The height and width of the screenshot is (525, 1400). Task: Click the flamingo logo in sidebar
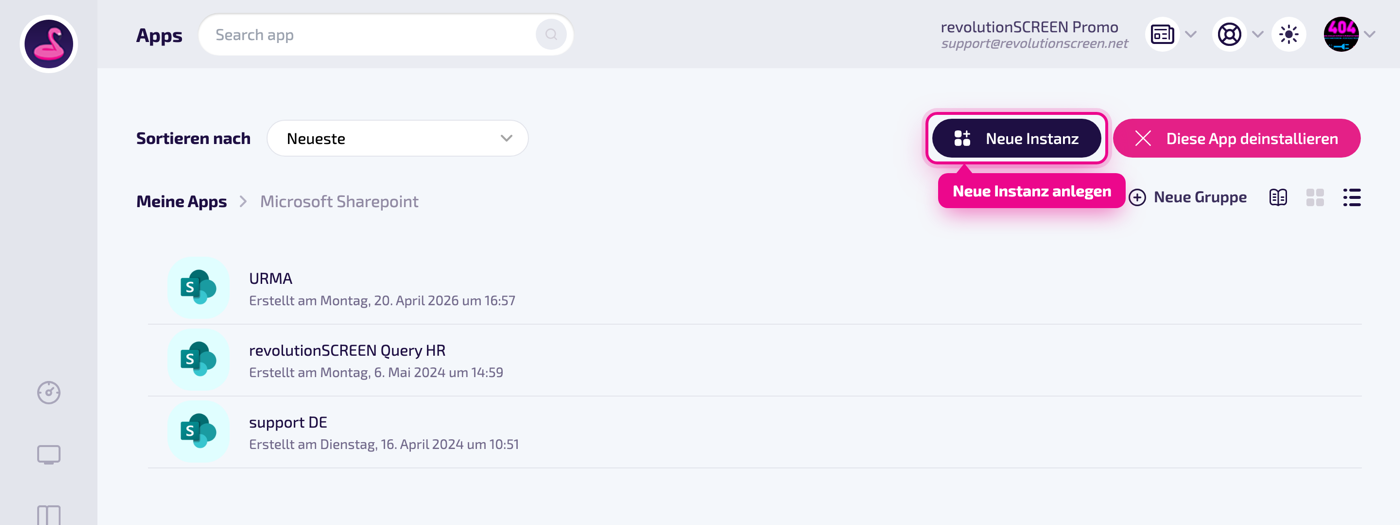(49, 44)
